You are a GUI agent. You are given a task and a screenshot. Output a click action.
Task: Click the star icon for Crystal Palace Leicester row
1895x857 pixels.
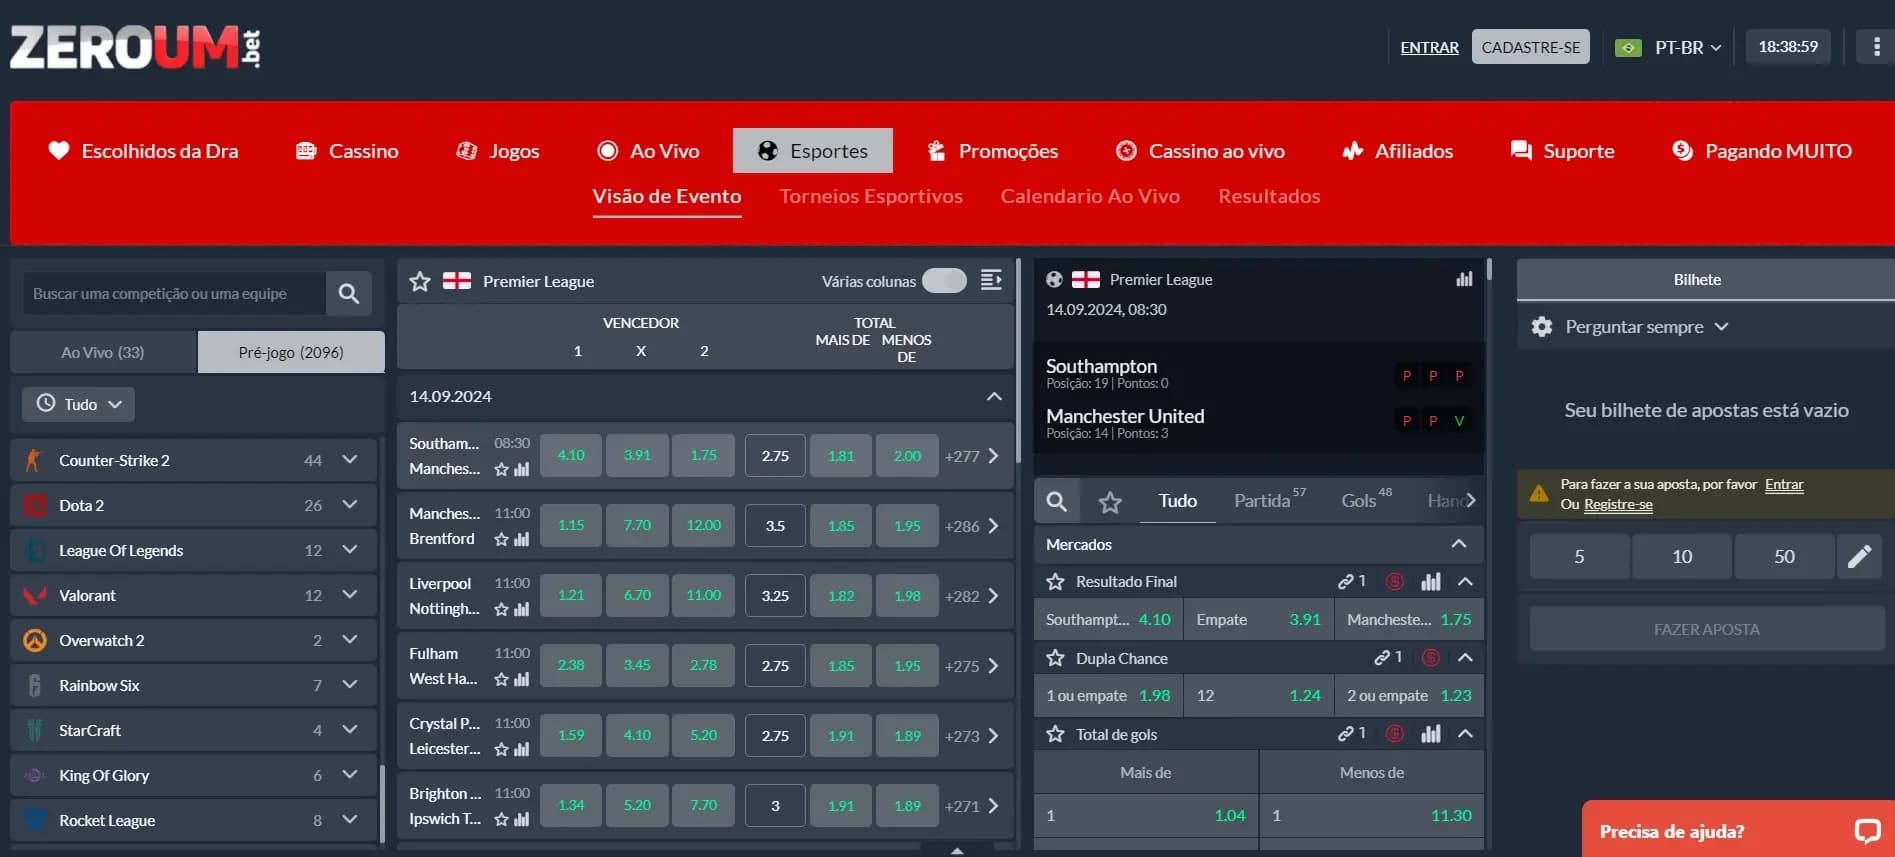tap(501, 749)
